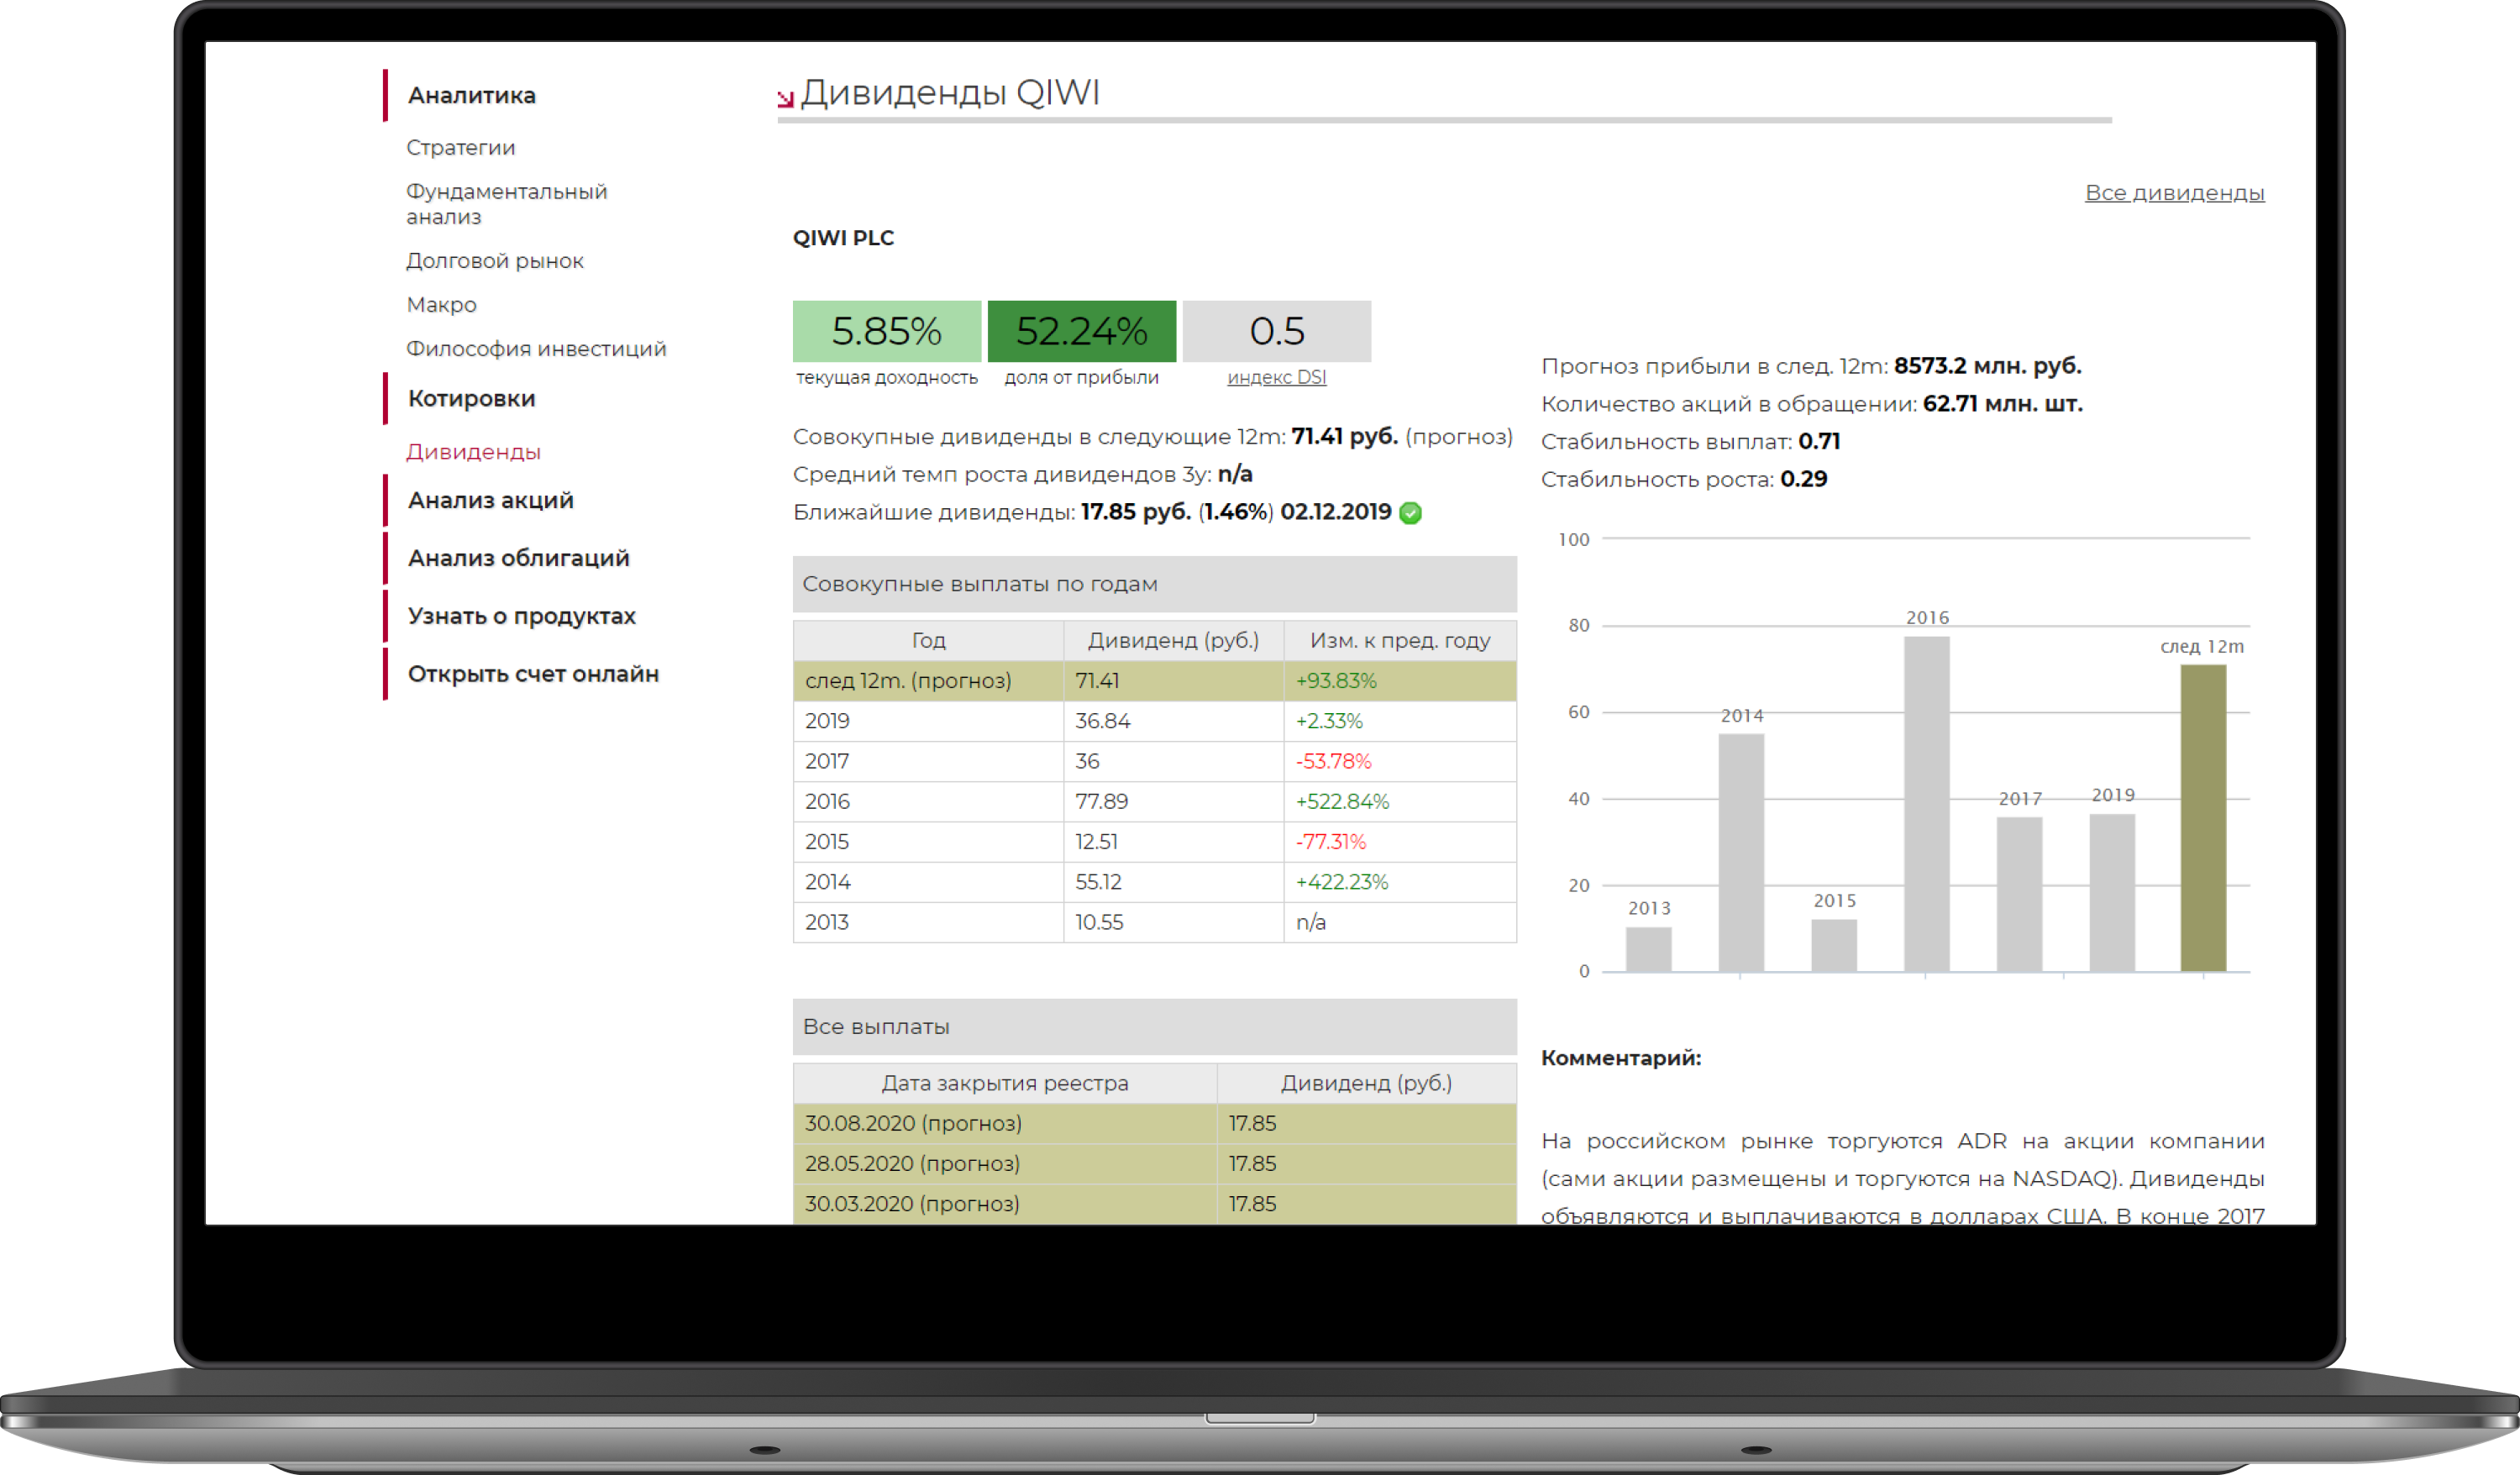2520x1475 pixels.
Task: Click the 30.08.2020 (прогноз) row
Action: [x=1154, y=1123]
